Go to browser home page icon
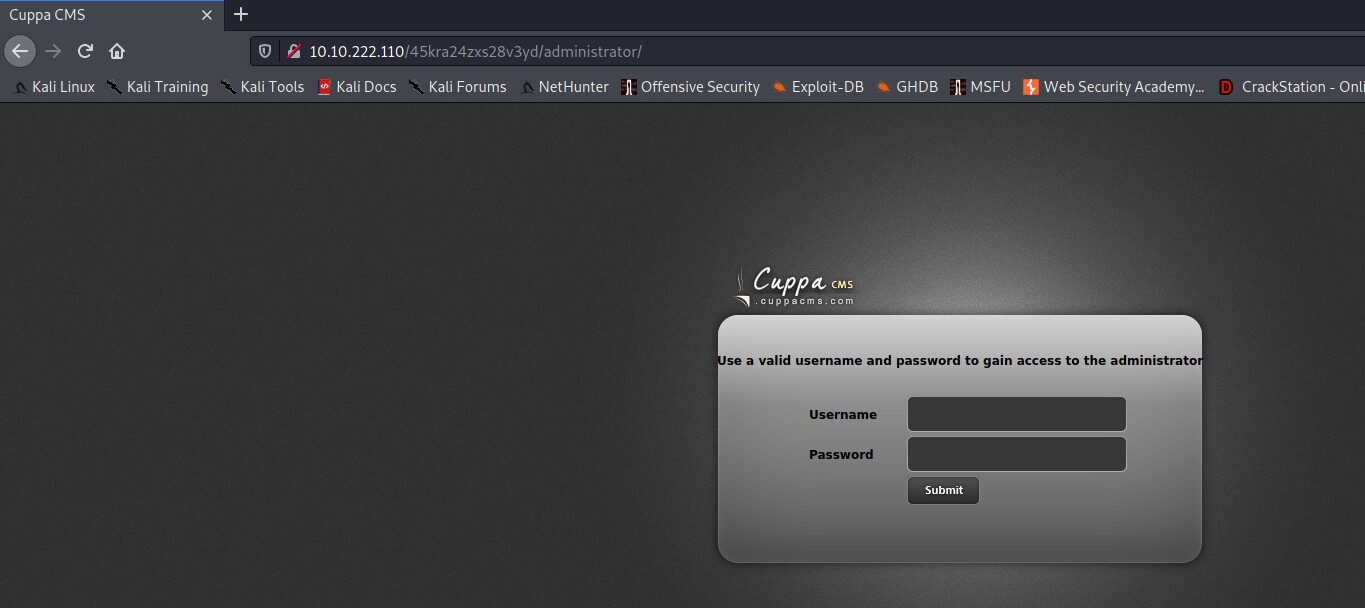The image size is (1365, 608). click(117, 51)
